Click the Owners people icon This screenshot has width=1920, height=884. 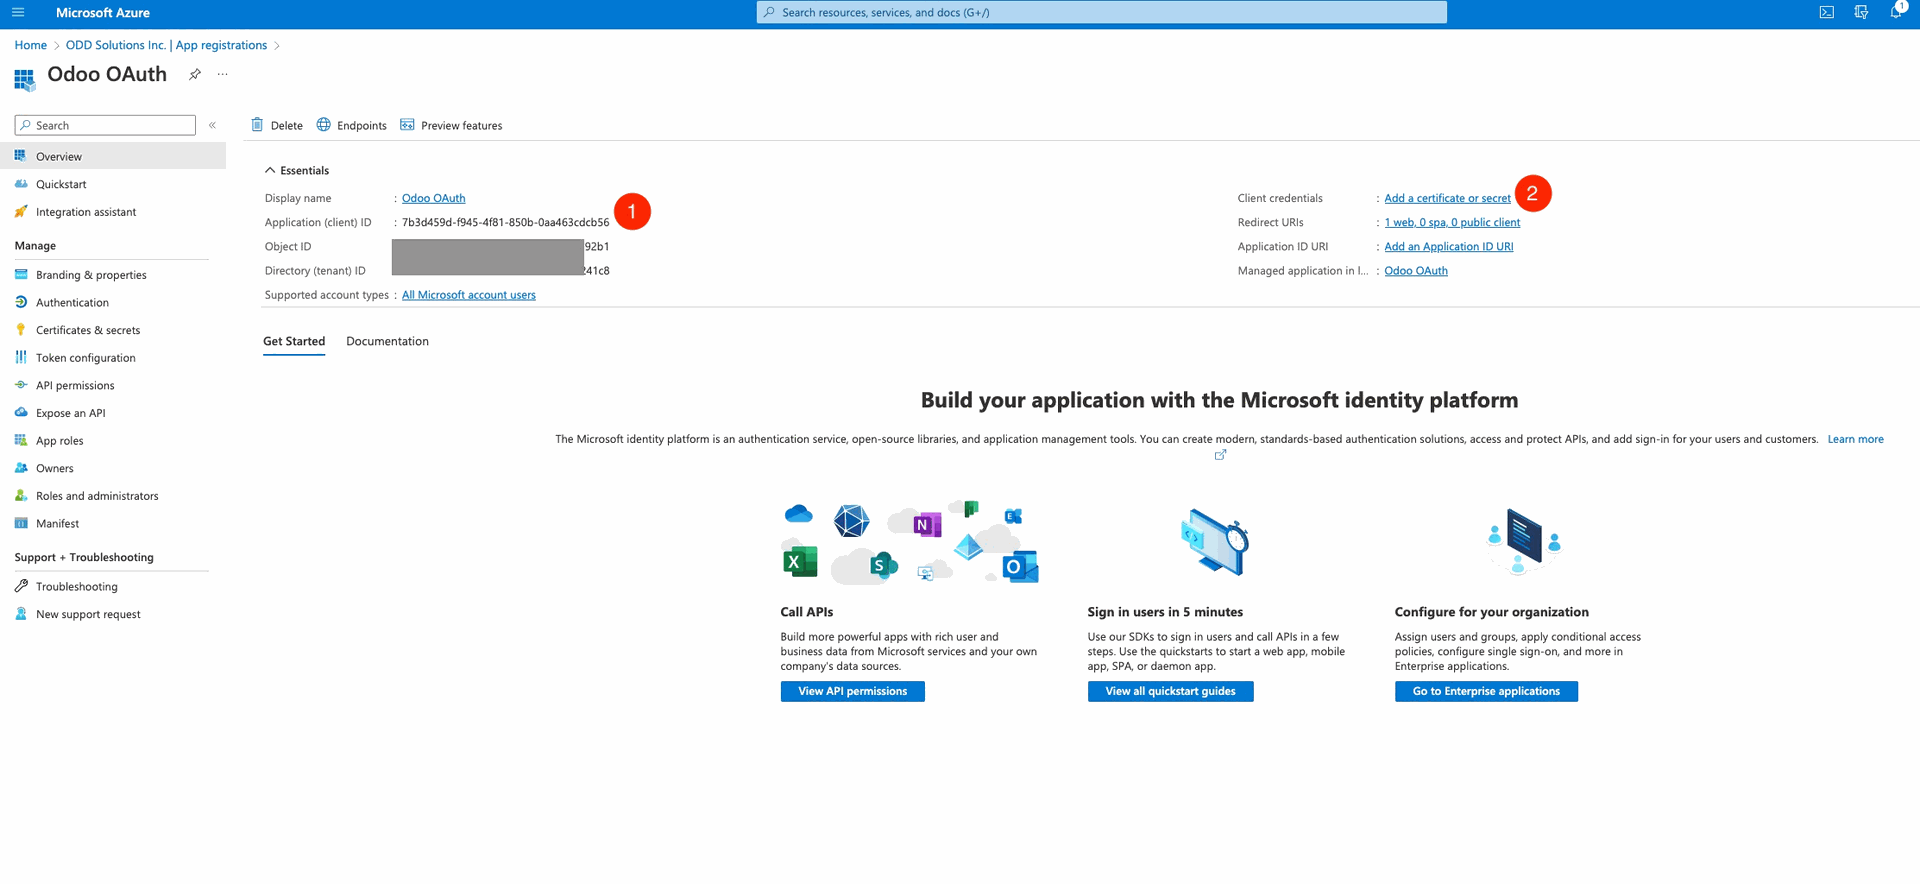(x=21, y=468)
